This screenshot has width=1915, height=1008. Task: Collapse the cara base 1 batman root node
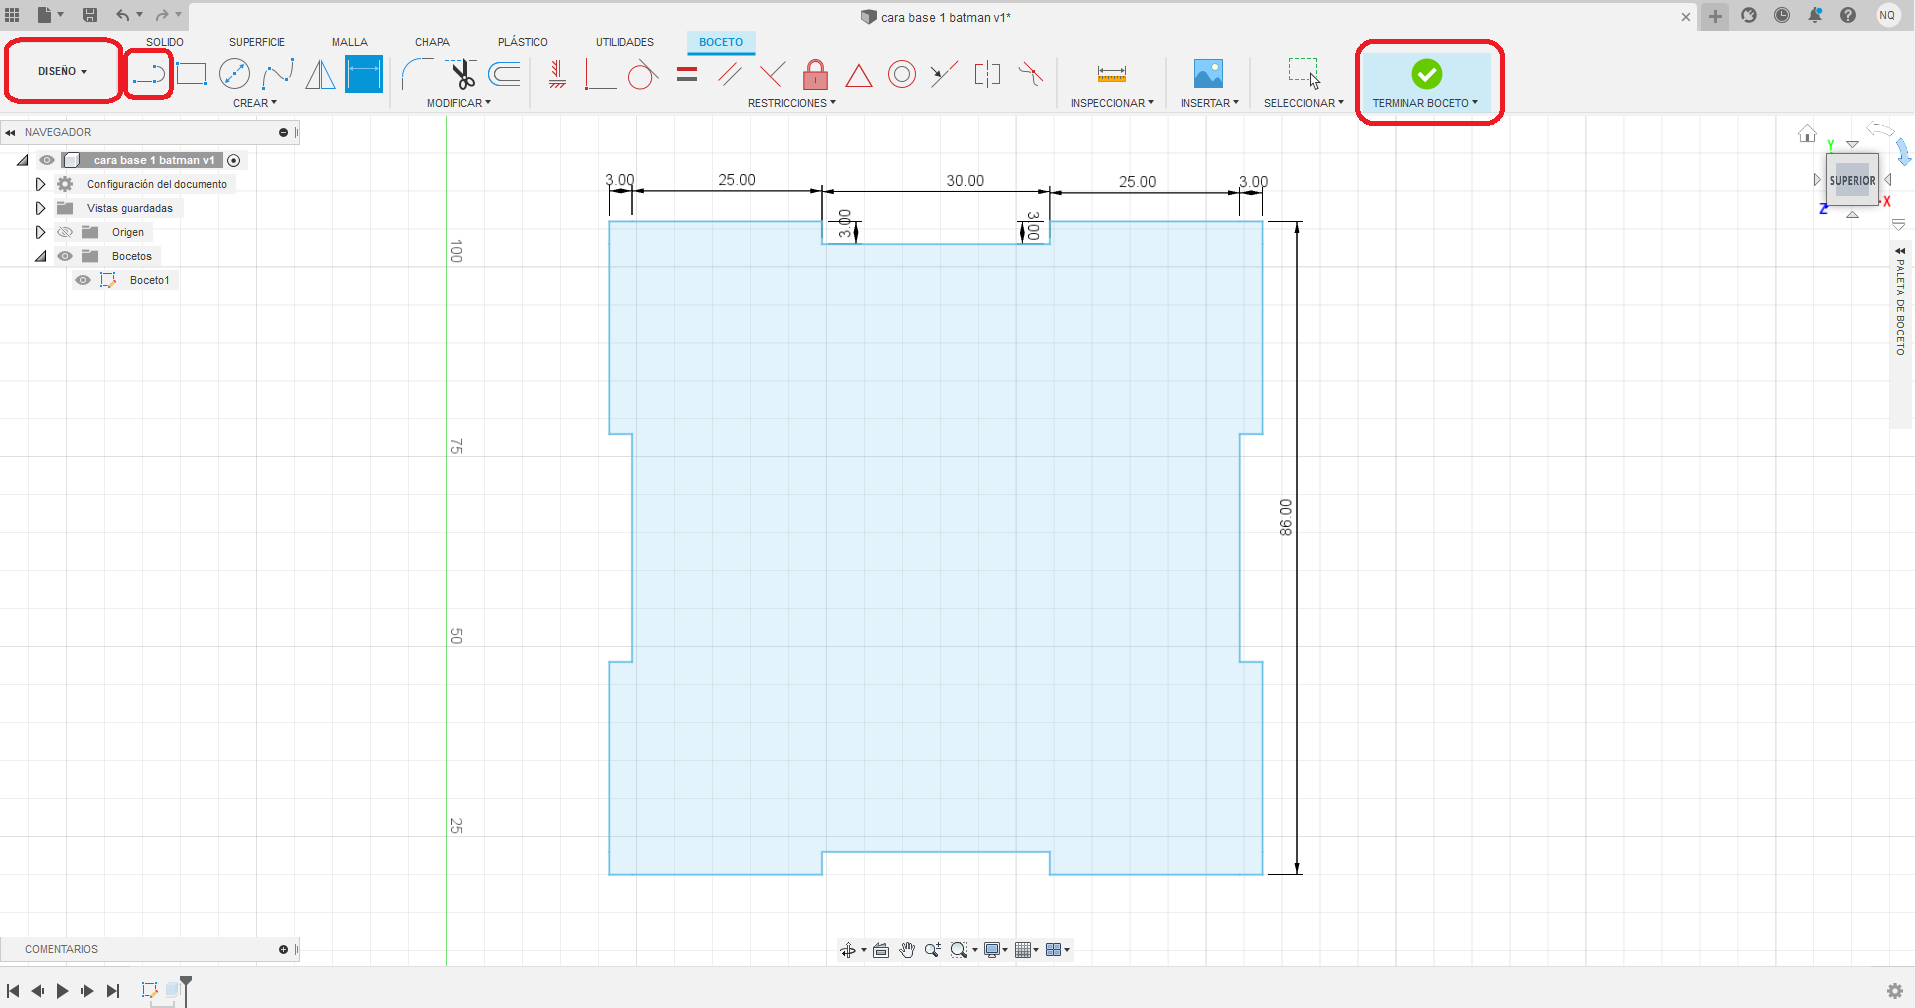tap(22, 160)
